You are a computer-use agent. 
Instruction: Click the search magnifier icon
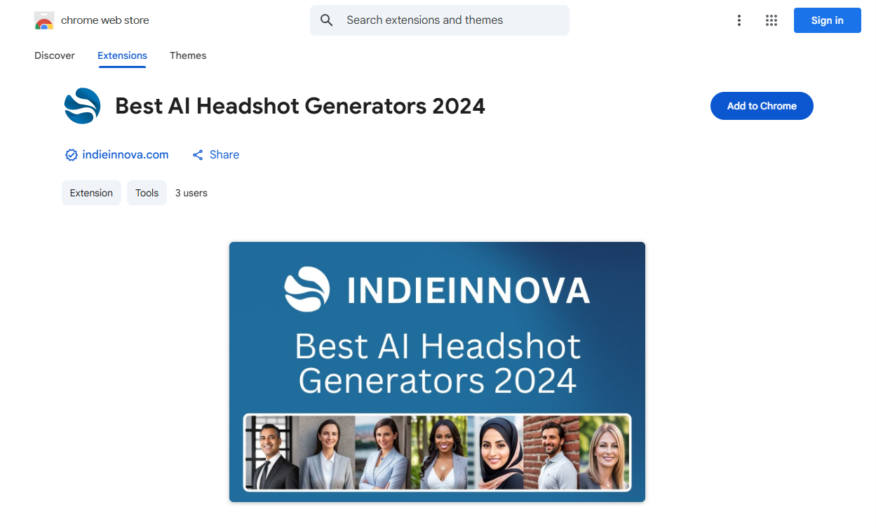click(x=326, y=21)
